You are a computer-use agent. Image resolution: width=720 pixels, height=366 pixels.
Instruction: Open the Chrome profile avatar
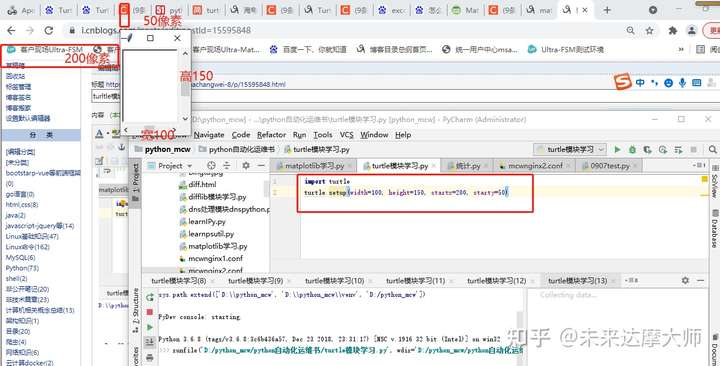point(692,30)
